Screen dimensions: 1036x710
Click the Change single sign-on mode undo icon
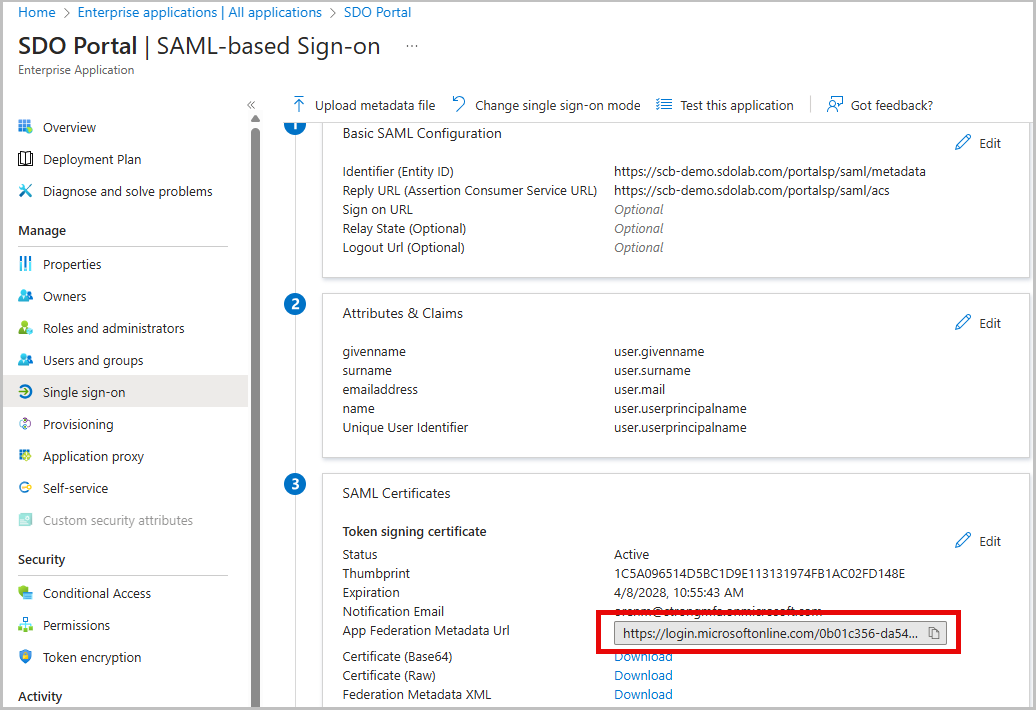[459, 104]
